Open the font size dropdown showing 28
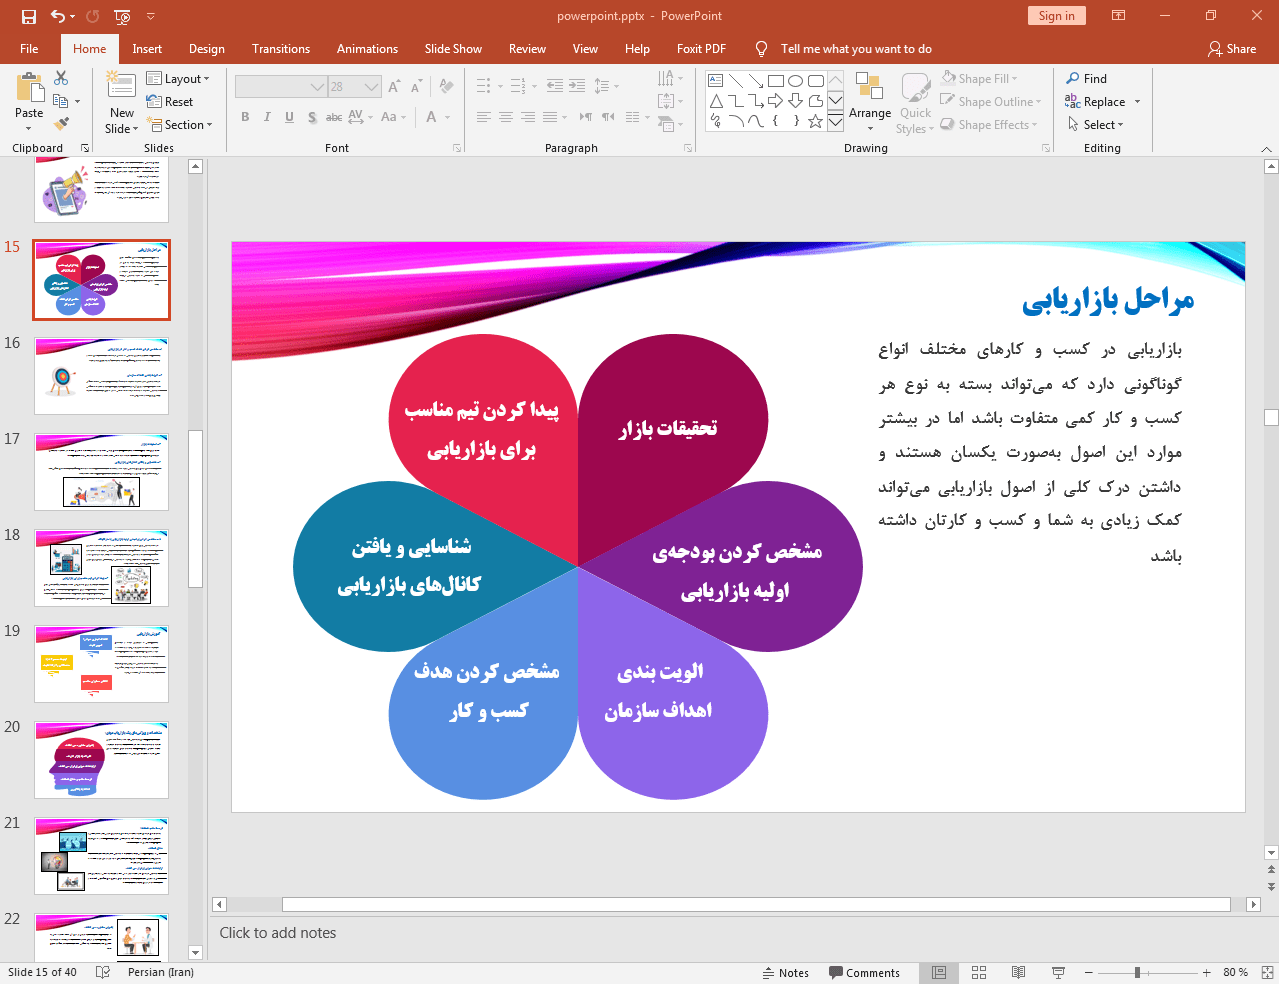Screen dimensions: 1279x984 click(x=372, y=87)
